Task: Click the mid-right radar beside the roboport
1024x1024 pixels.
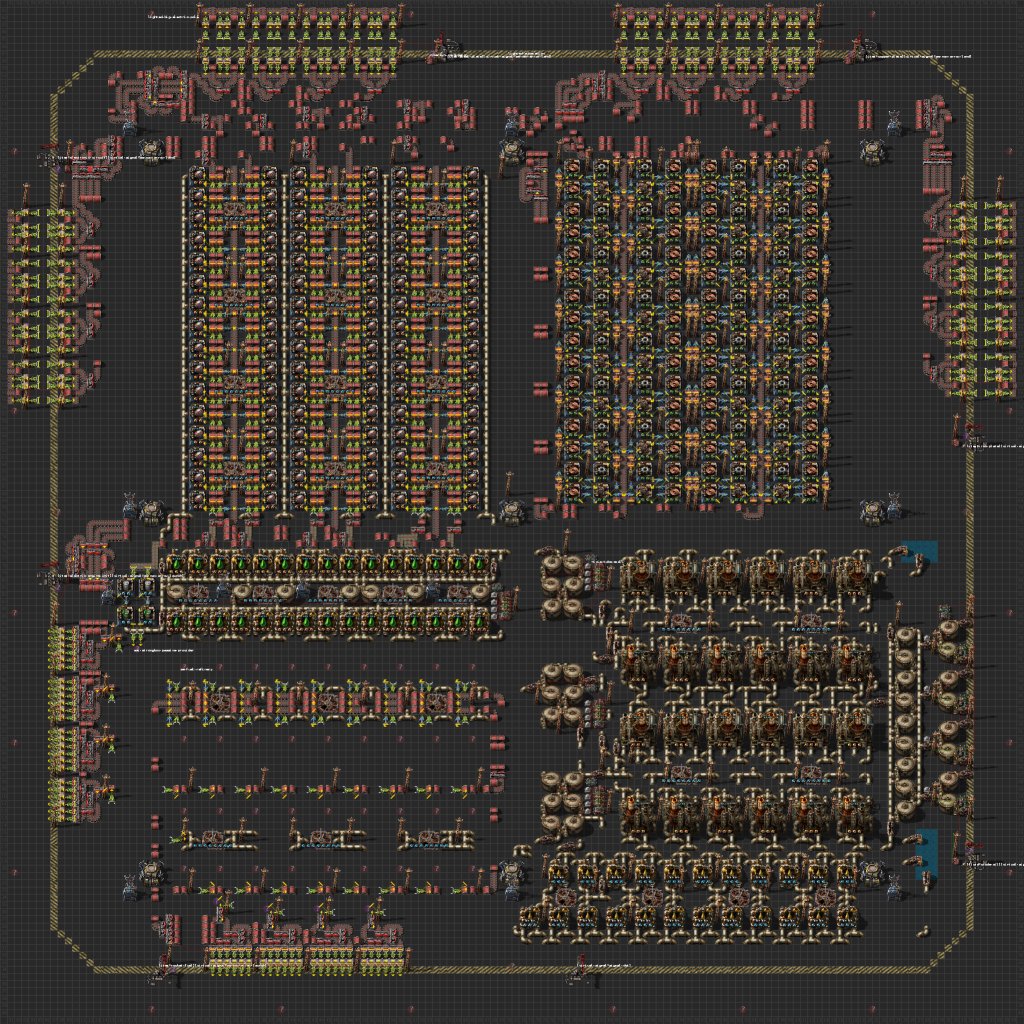Action: click(x=895, y=504)
